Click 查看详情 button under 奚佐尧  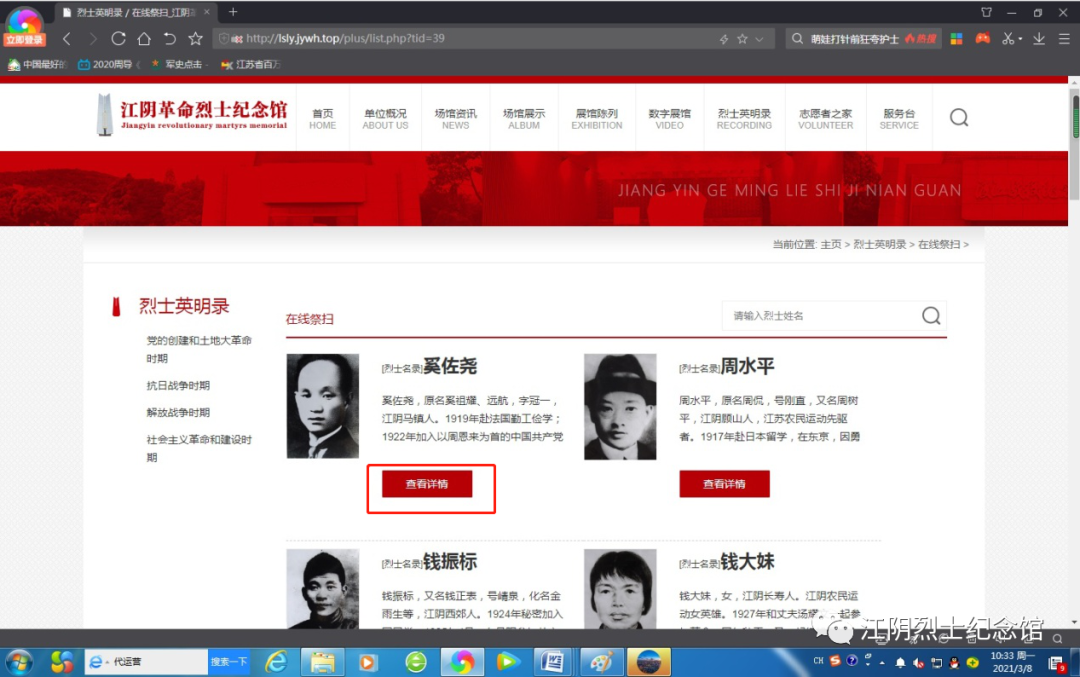(x=427, y=484)
